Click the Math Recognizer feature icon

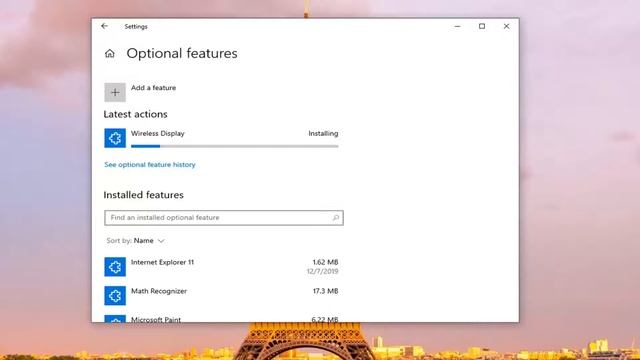pos(115,296)
